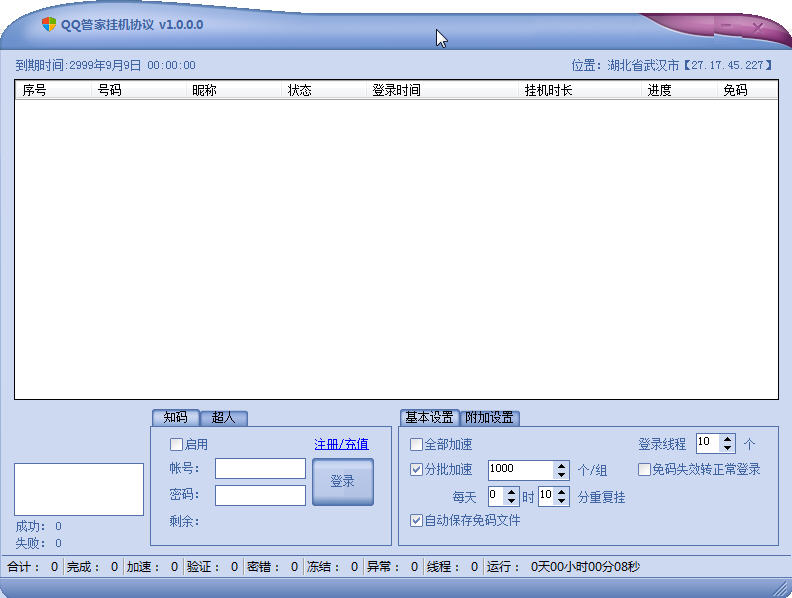The width and height of the screenshot is (792, 598).
Task: Click the 到期时间 expiry text
Action: pos(106,65)
